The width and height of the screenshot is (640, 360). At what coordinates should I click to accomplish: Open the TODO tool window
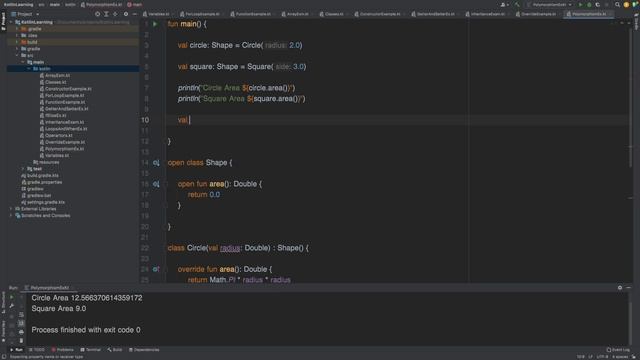pyautogui.click(x=37, y=350)
